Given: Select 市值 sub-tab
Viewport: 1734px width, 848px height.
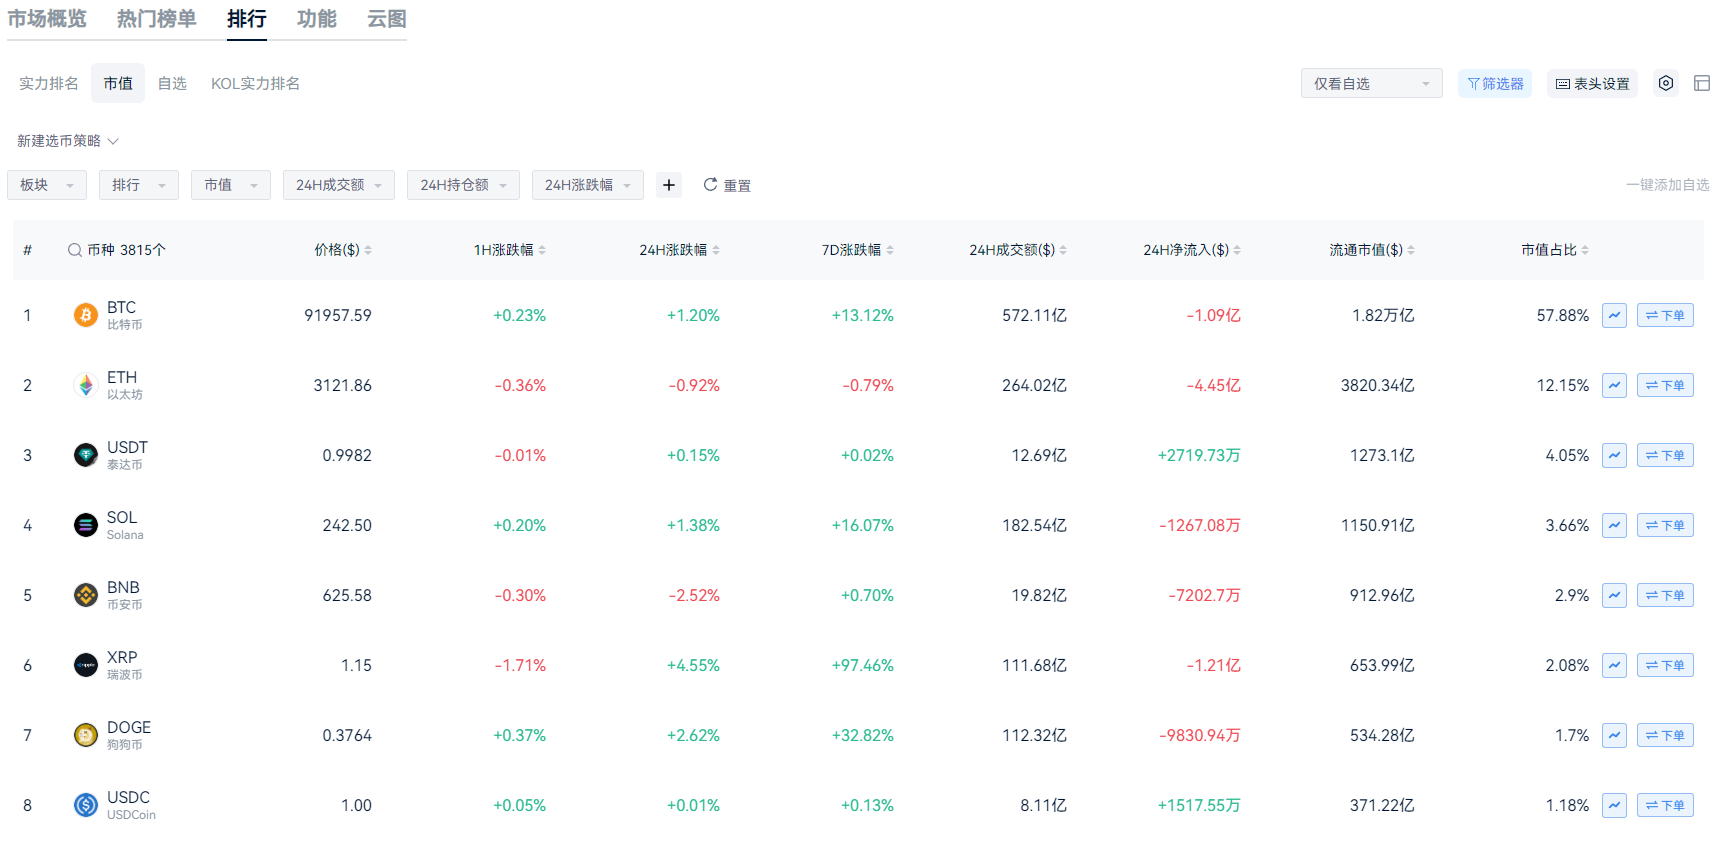Looking at the screenshot, I should (118, 83).
